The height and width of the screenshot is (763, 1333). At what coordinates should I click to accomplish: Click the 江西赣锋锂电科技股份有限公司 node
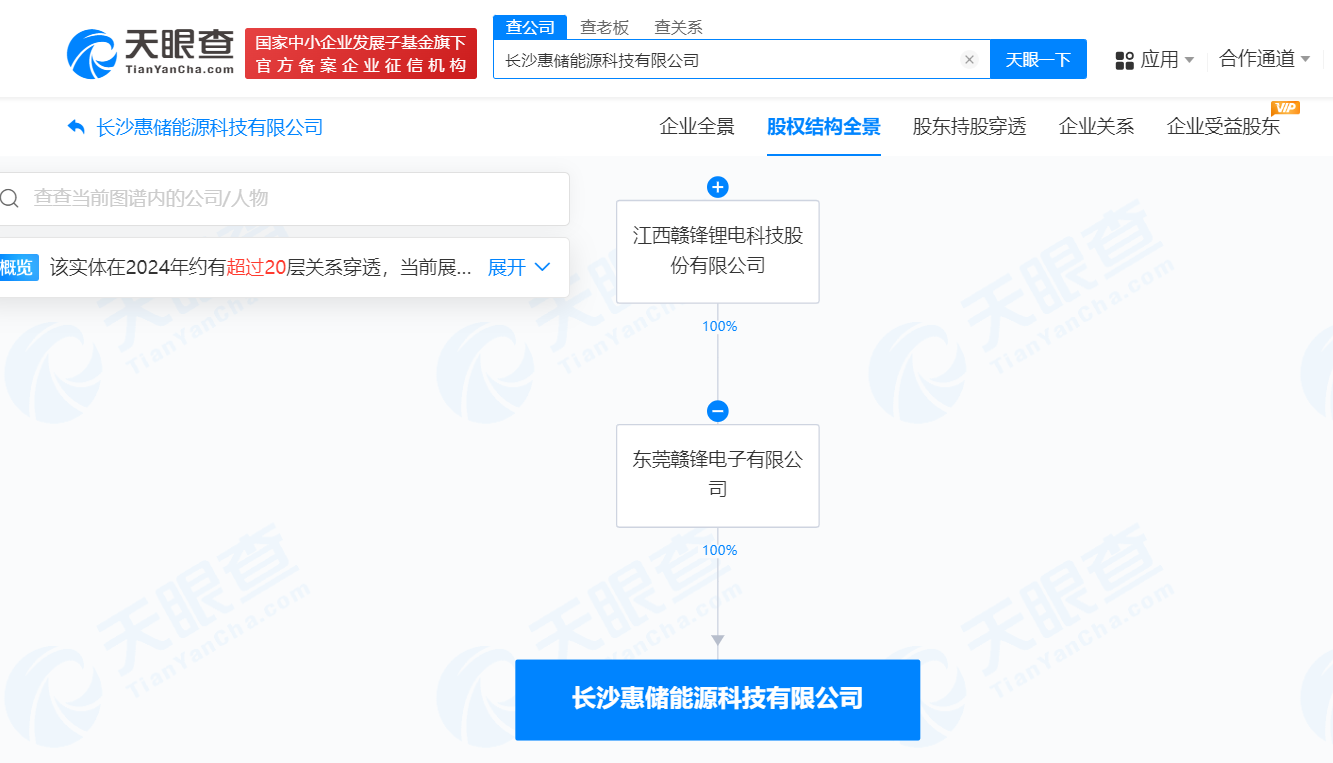tap(717, 252)
